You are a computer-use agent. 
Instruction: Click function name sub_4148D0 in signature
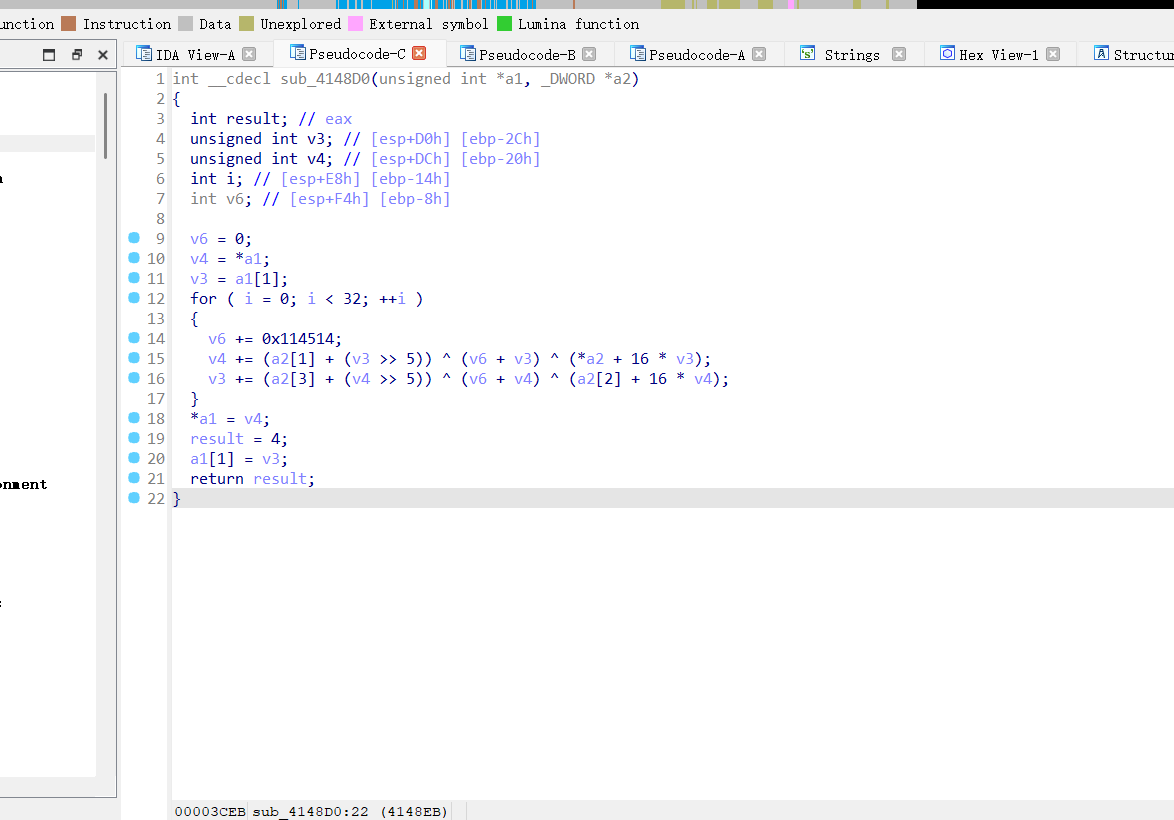(325, 79)
